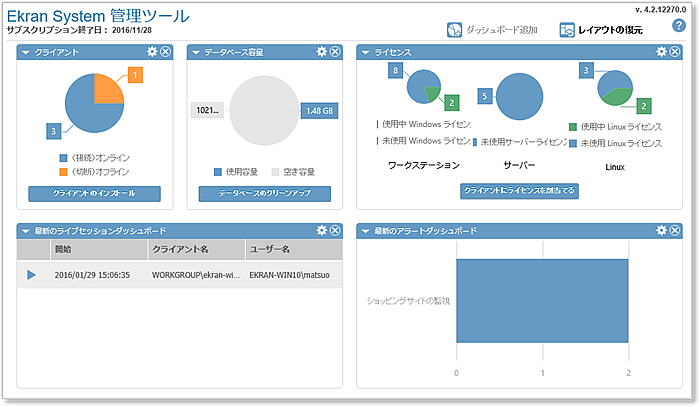Click ダッシュボード追加 link text
Image resolution: width=700 pixels, height=407 pixels.
[502, 30]
